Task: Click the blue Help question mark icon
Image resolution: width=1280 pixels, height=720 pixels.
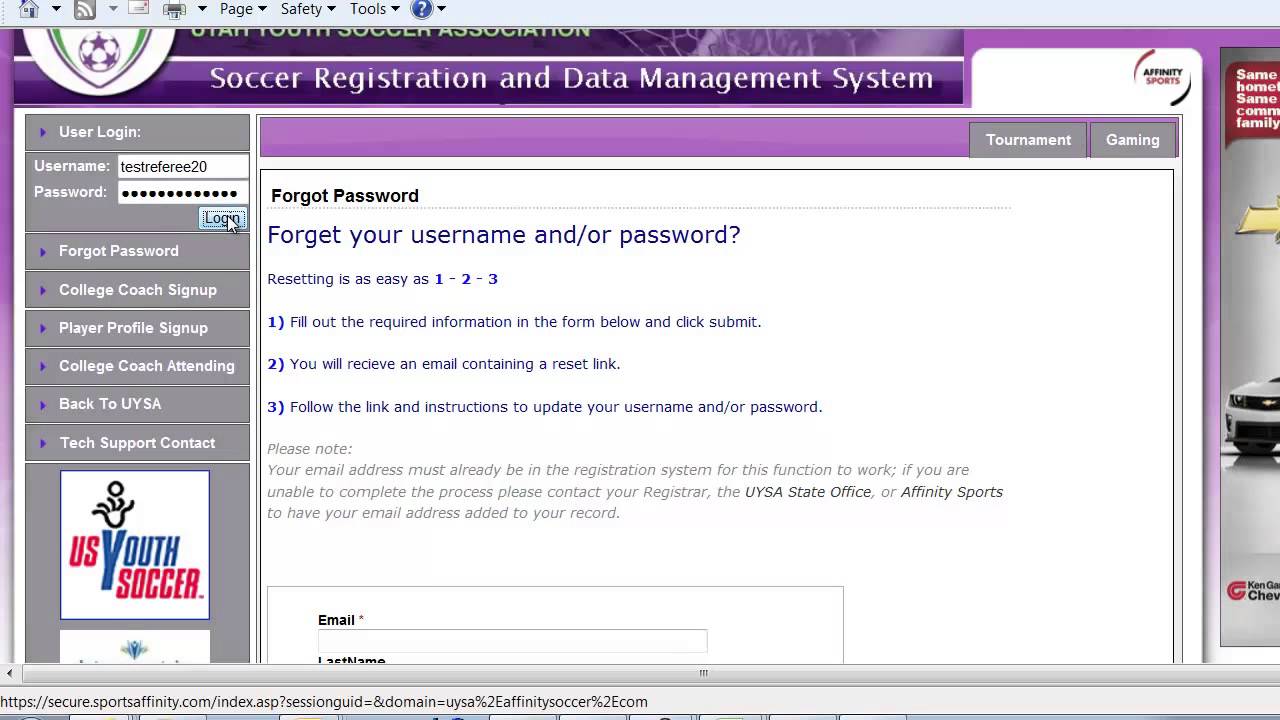Action: (x=422, y=9)
